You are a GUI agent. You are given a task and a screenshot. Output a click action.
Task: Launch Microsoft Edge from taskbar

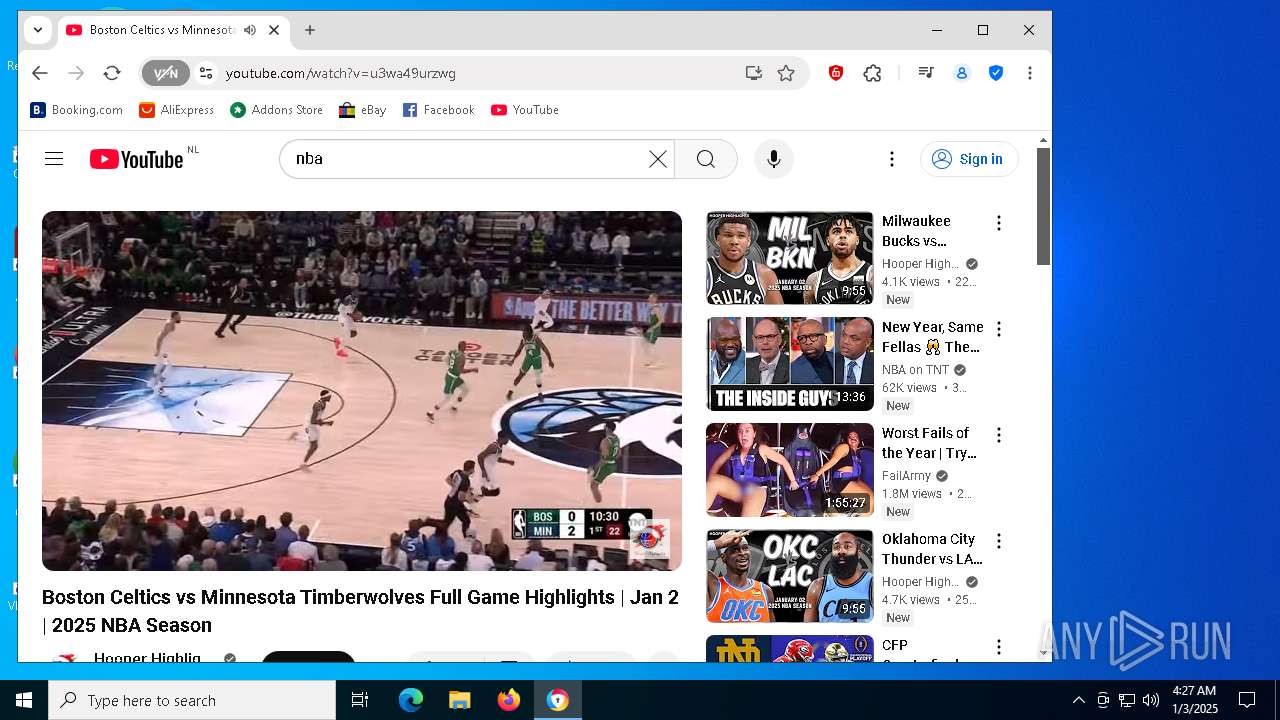tap(410, 700)
